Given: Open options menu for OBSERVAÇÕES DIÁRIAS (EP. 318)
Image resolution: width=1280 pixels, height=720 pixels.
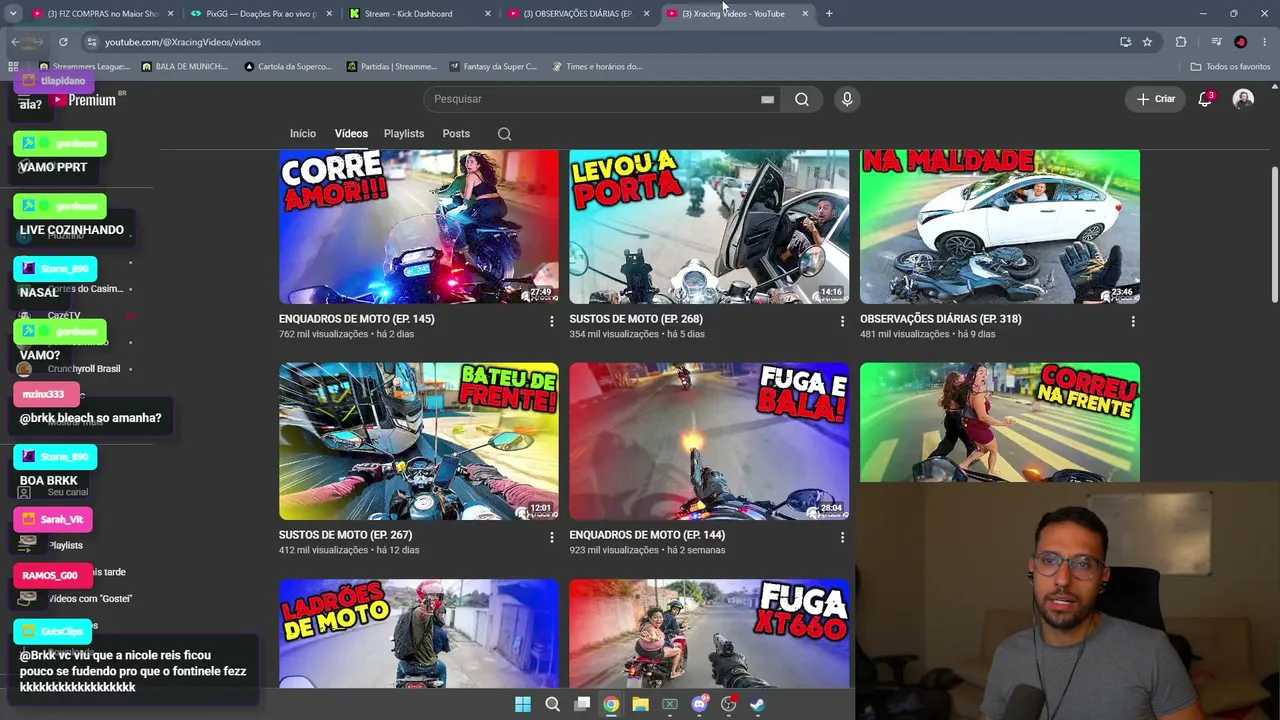Looking at the screenshot, I should (x=1133, y=321).
